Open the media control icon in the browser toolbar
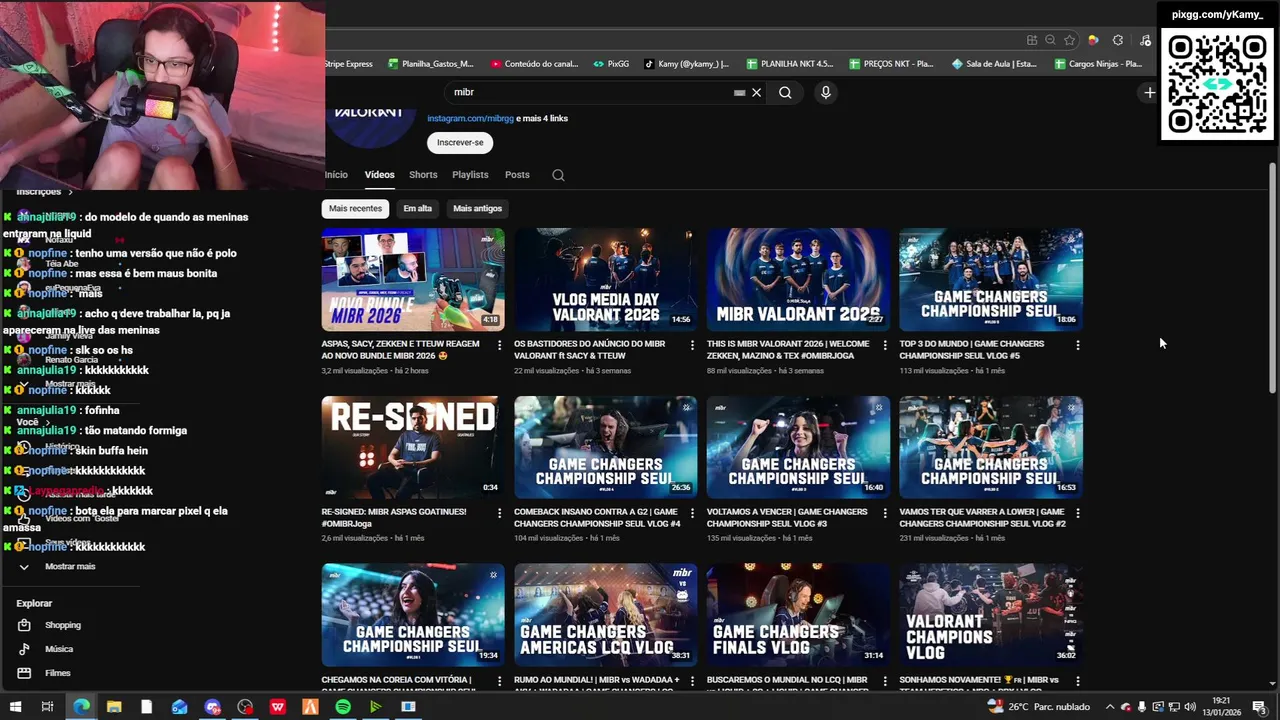 pyautogui.click(x=1145, y=40)
